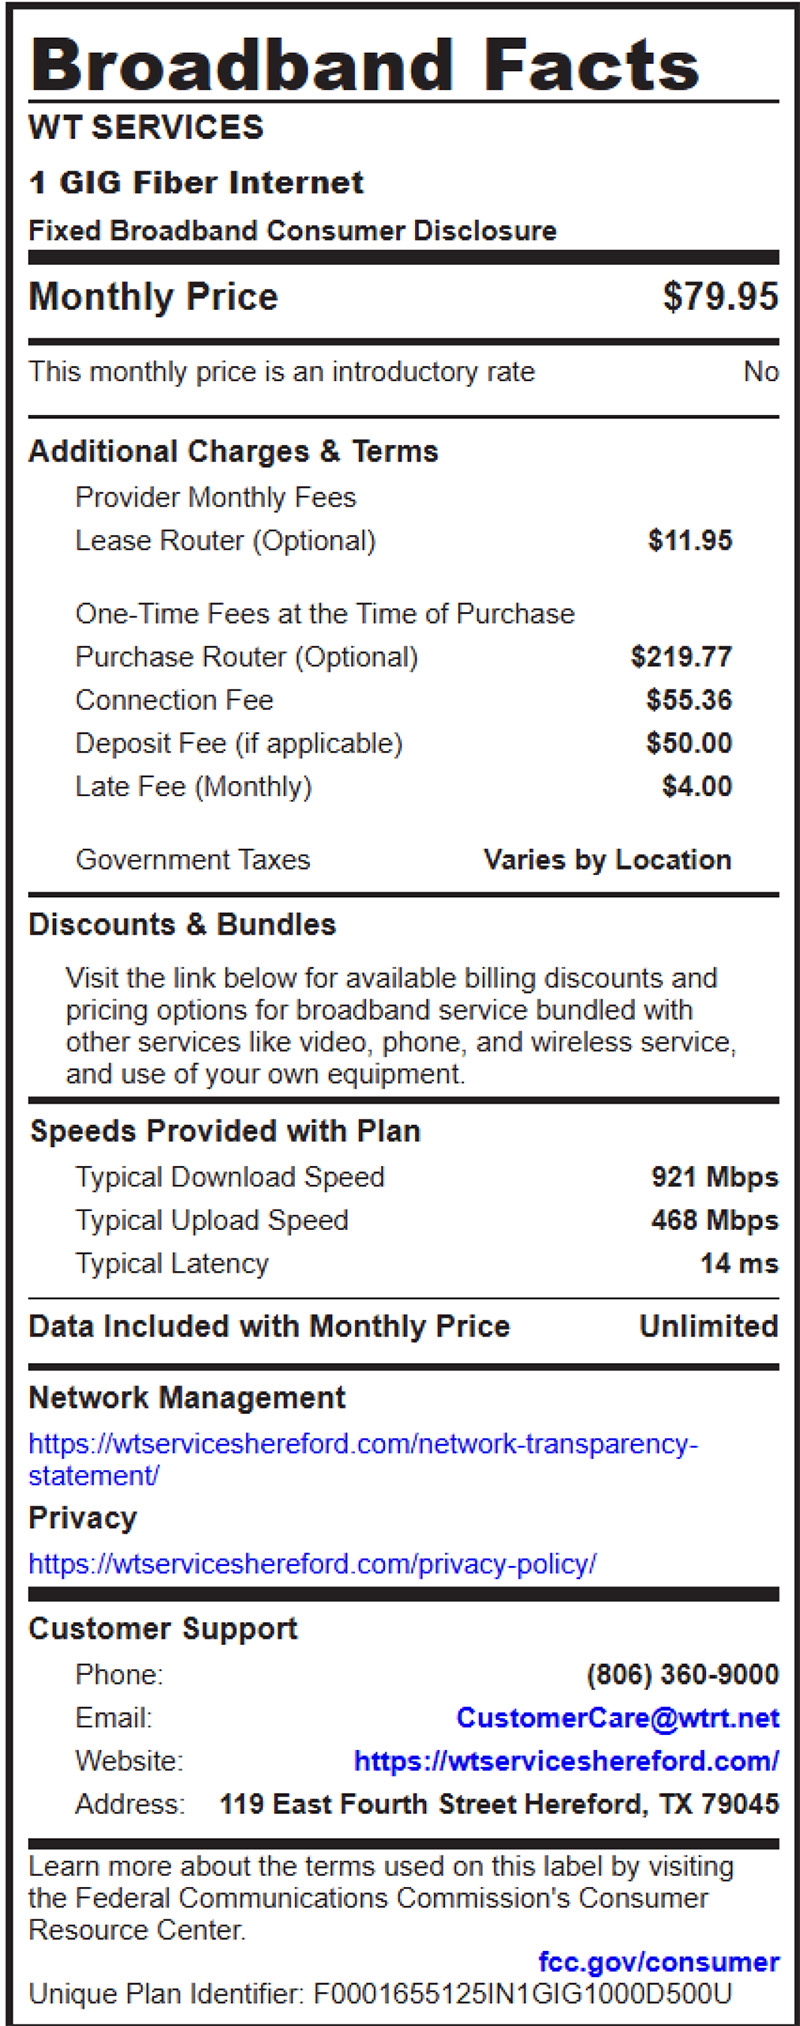Select the 14 ms latency value

[738, 1264]
